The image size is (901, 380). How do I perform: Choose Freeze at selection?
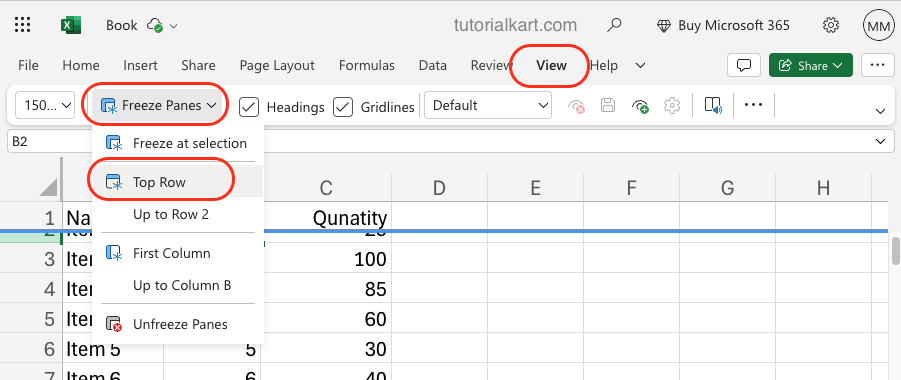click(x=178, y=143)
